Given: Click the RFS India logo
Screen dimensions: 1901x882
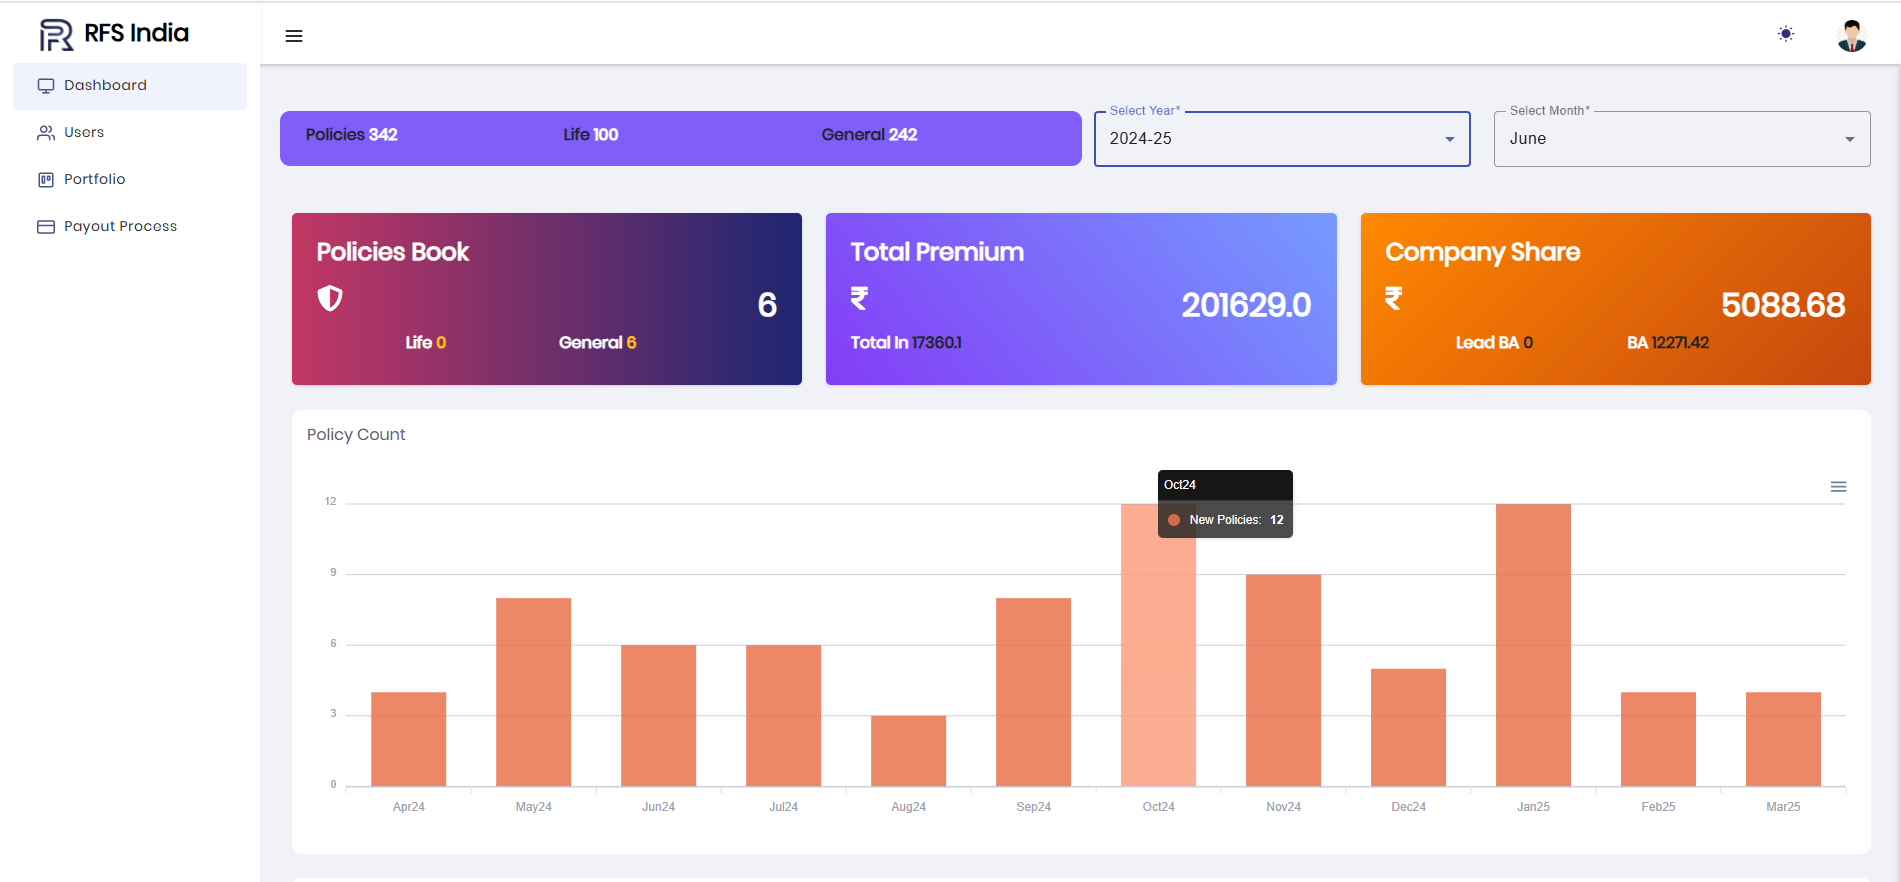Looking at the screenshot, I should [x=114, y=34].
